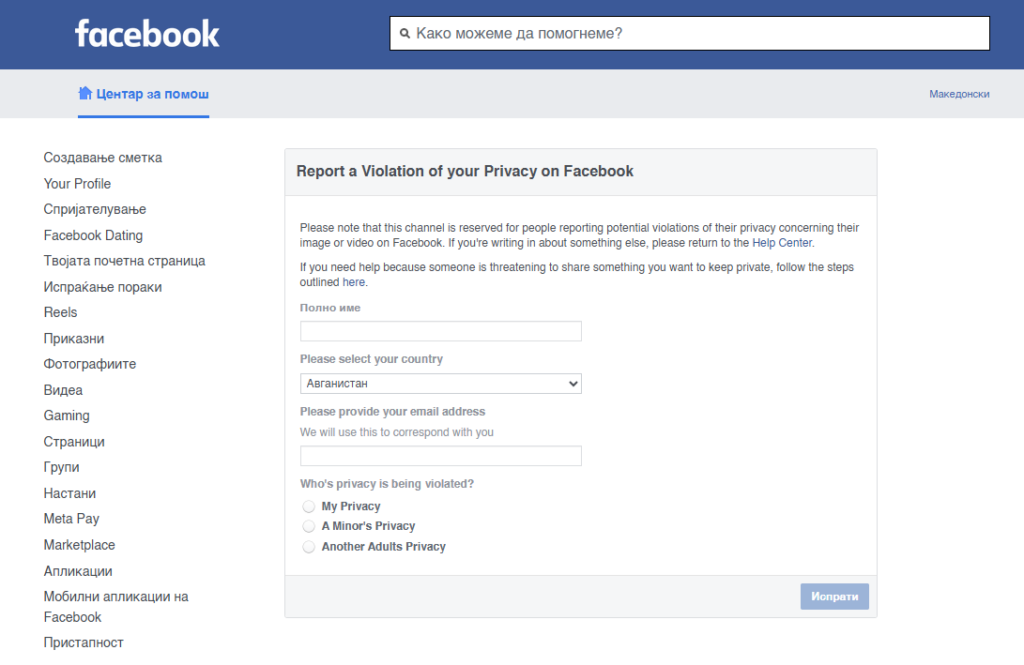The height and width of the screenshot is (665, 1024).
Task: Open Facebook Dating in sidebar
Action: (x=93, y=235)
